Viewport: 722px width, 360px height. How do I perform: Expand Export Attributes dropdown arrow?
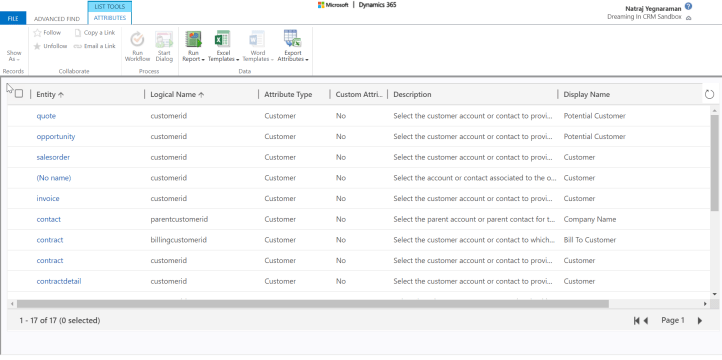pos(307,60)
